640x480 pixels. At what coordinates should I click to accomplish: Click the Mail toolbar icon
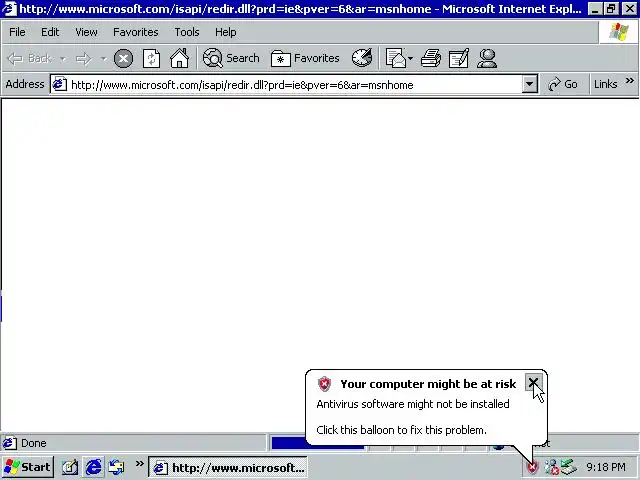pyautogui.click(x=396, y=58)
